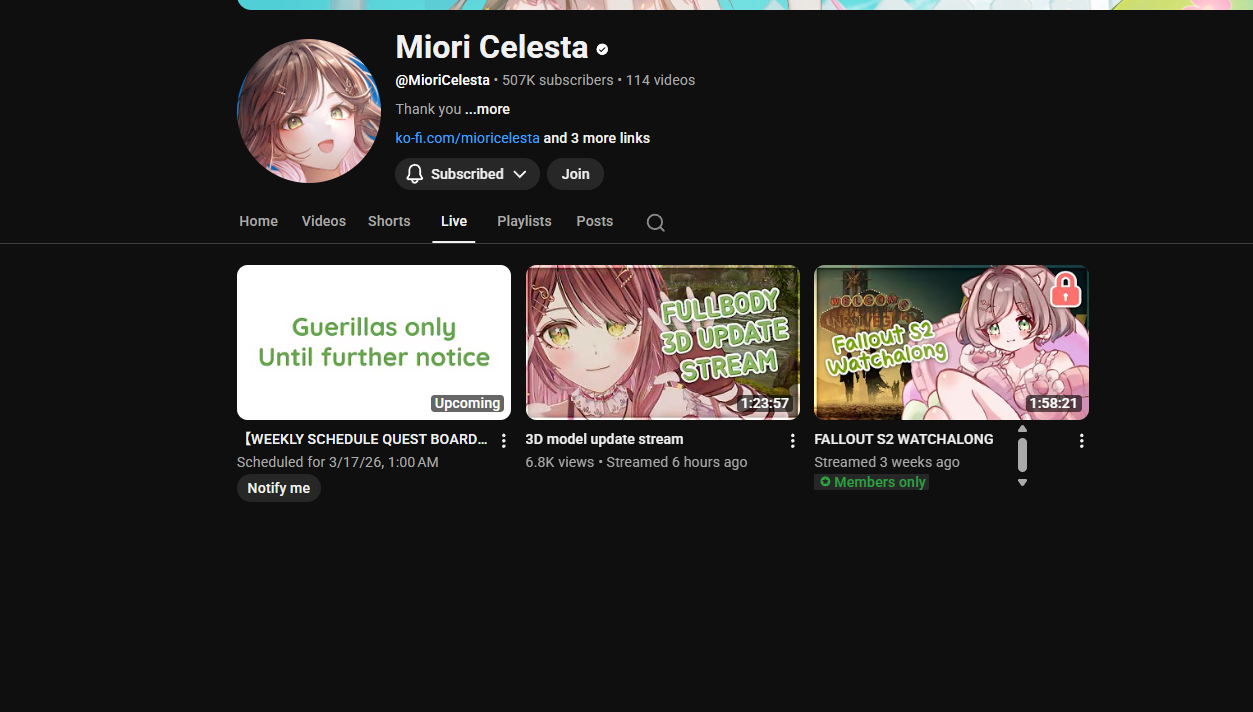The height and width of the screenshot is (712, 1253).
Task: Switch to the Shorts tab
Action: (389, 221)
